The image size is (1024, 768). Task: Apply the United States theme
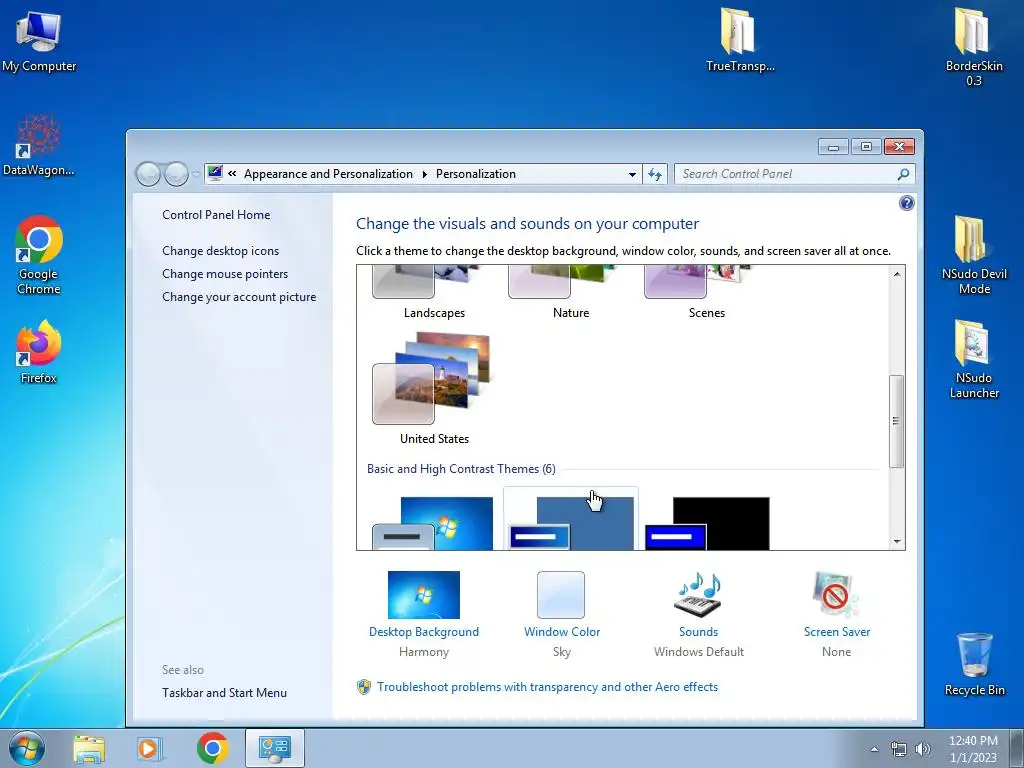tap(434, 389)
